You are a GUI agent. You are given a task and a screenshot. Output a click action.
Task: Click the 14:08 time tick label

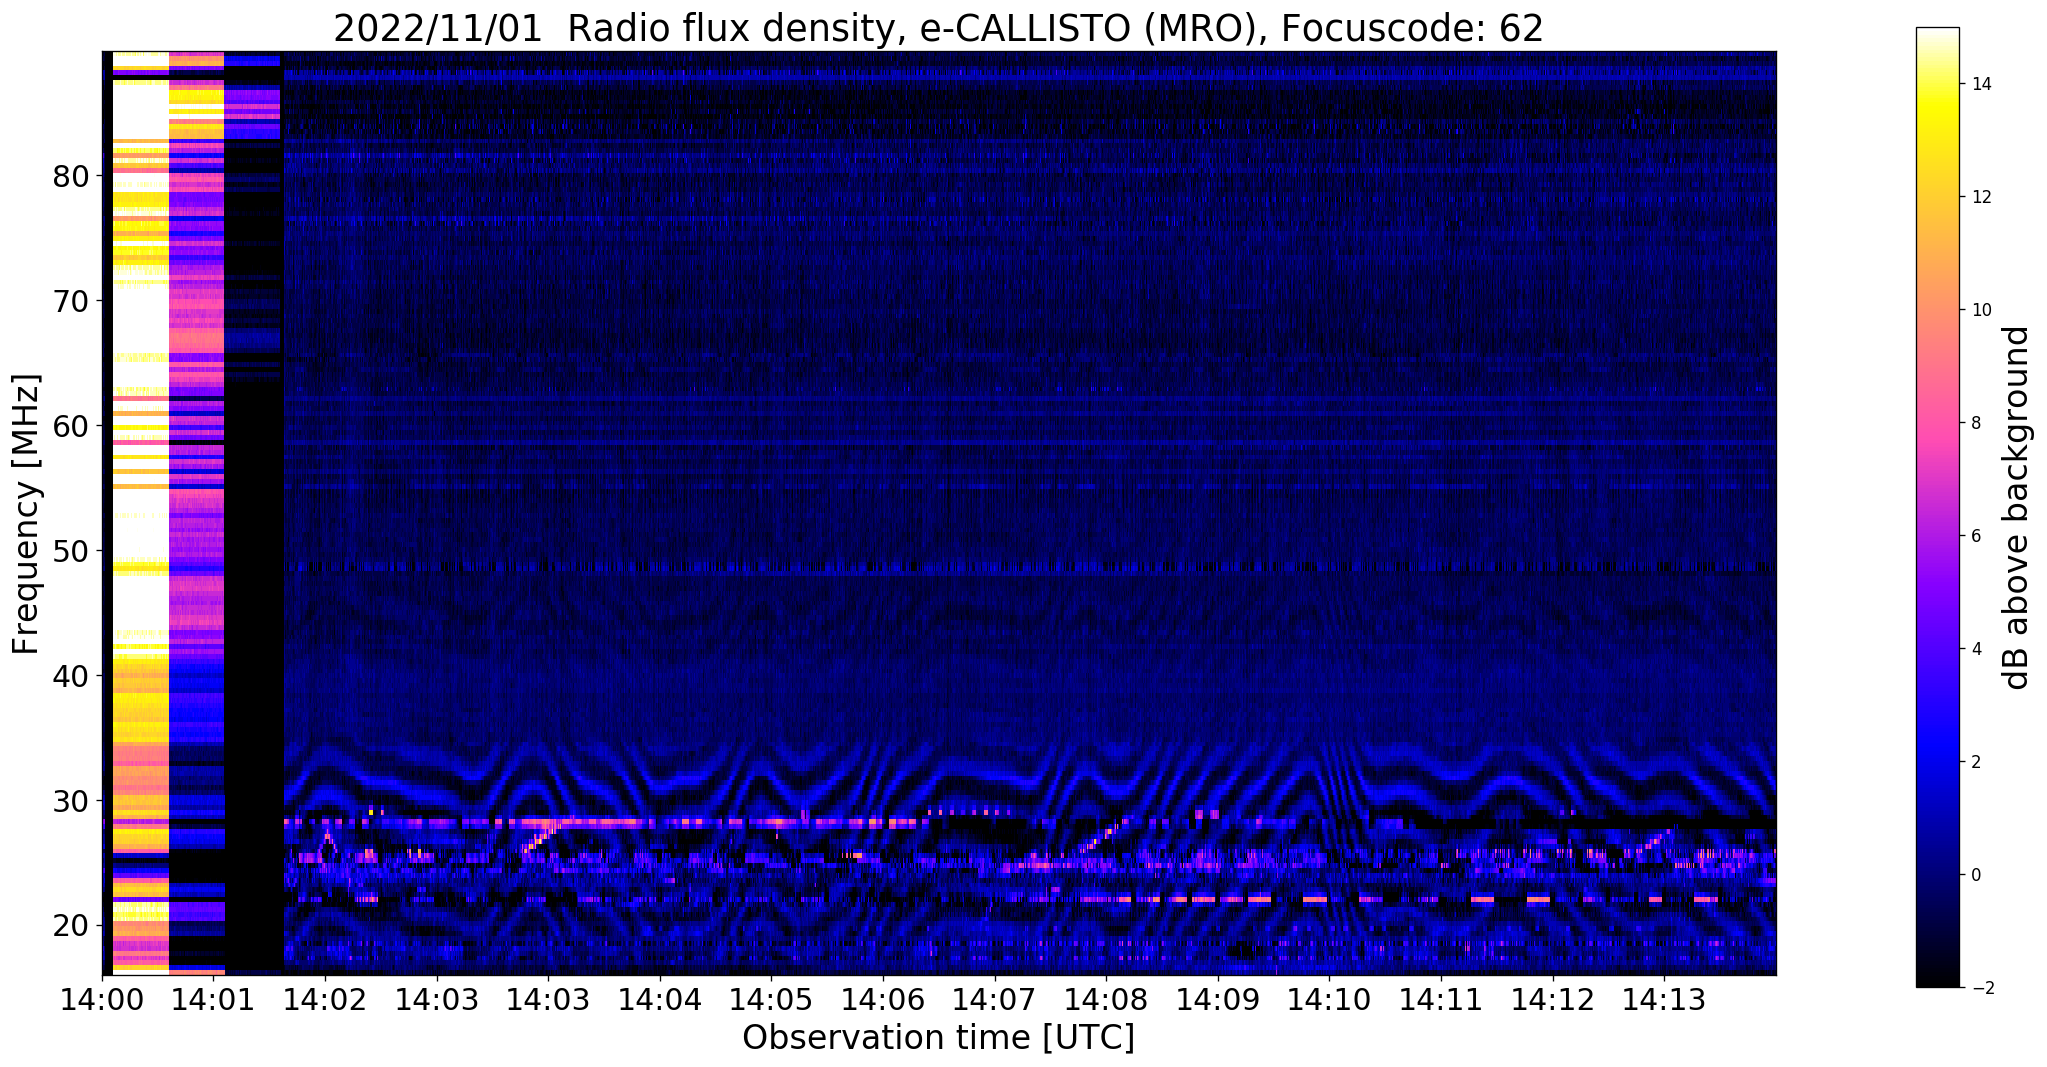coord(1105,998)
